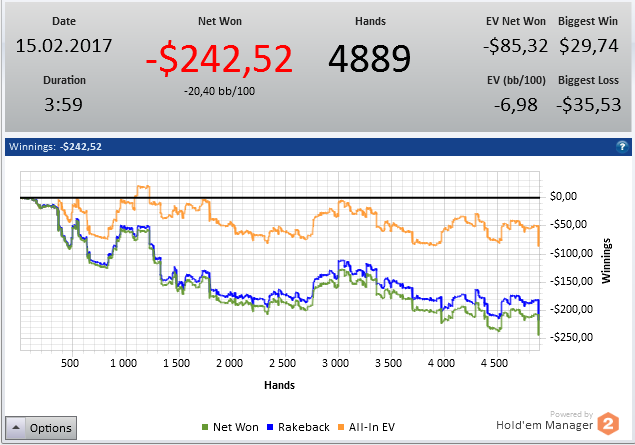This screenshot has height=445, width=635.
Task: Click the blue Rakeback legend swatch
Action: click(x=270, y=427)
